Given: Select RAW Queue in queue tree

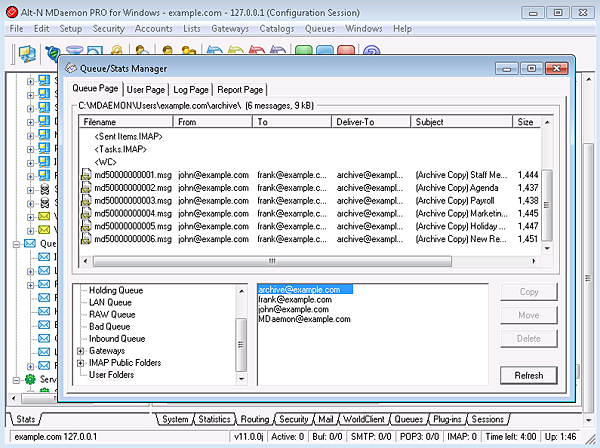Looking at the screenshot, I should click(x=112, y=314).
